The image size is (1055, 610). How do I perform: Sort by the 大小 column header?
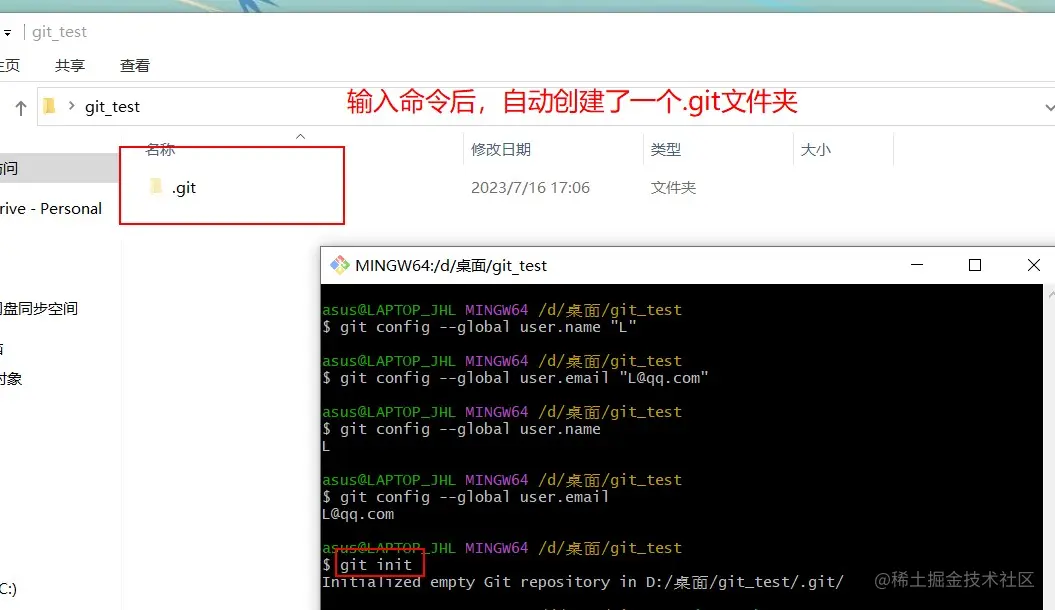[x=815, y=149]
